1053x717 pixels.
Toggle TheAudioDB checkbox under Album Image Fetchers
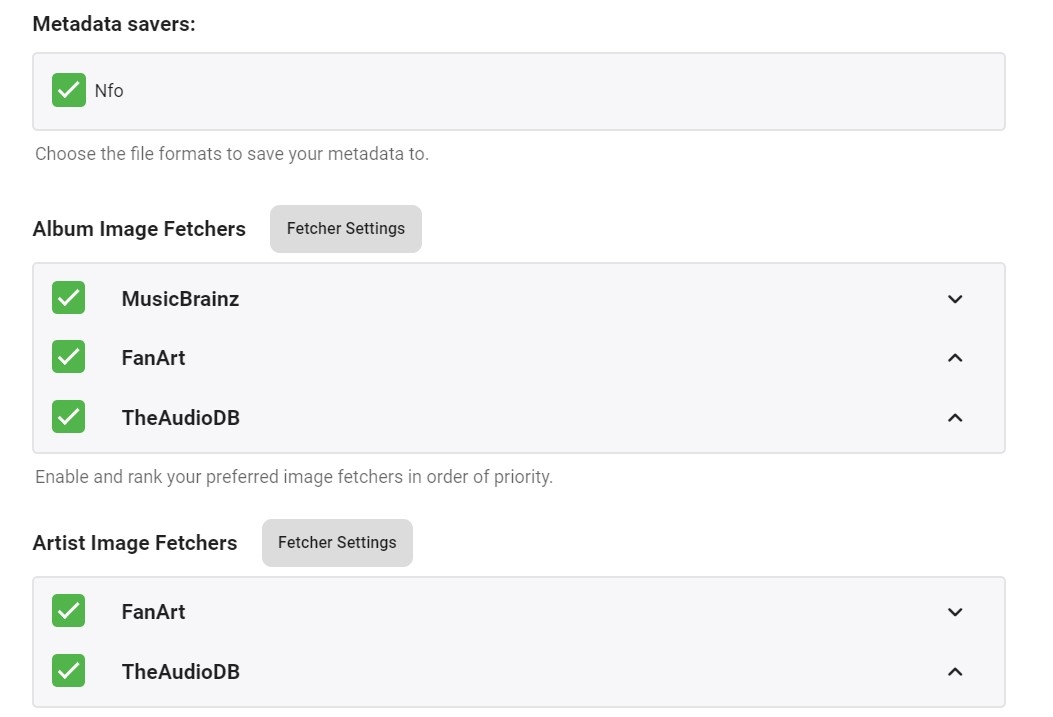pos(69,417)
